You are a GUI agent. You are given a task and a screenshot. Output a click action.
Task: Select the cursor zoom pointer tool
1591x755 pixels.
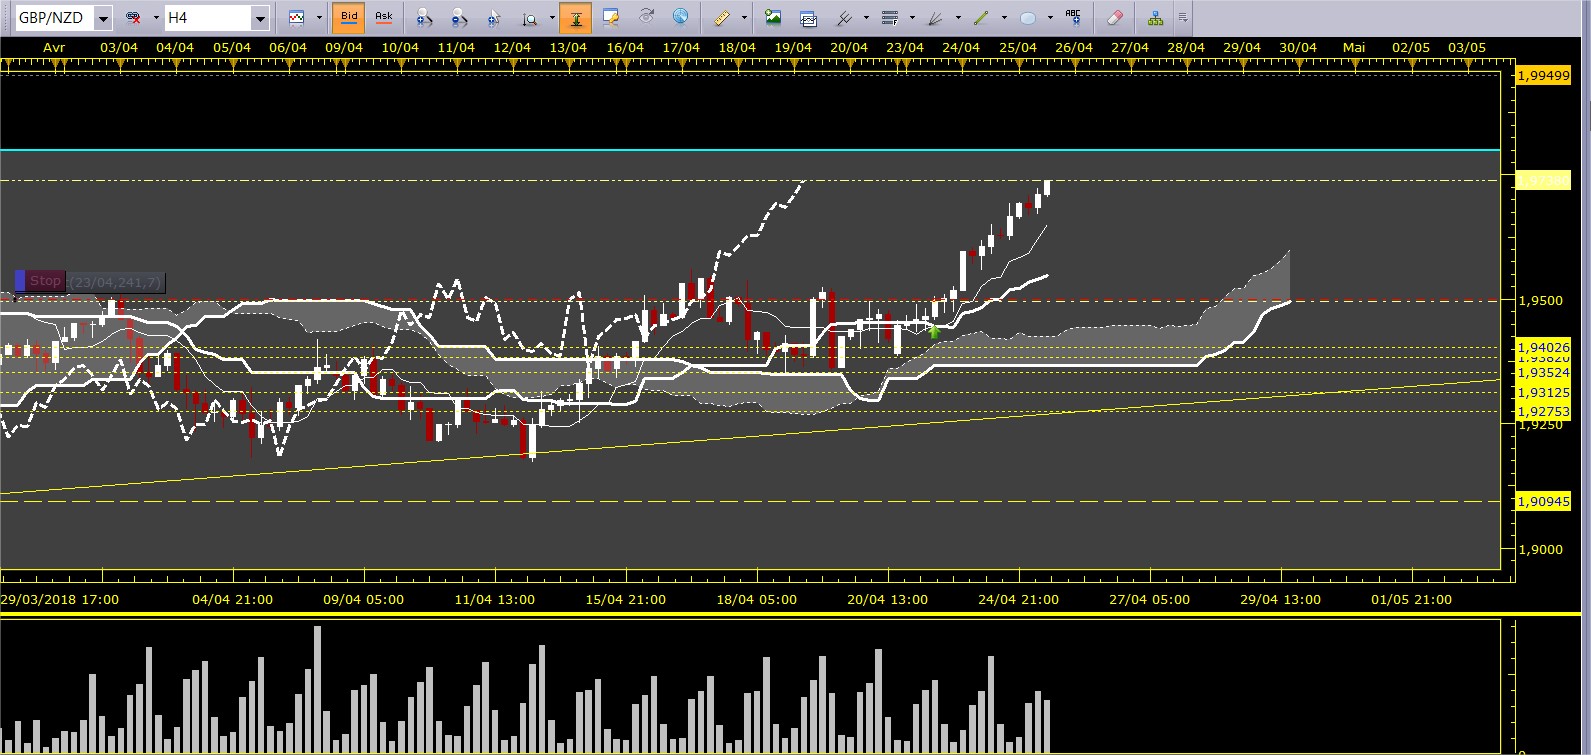pos(494,17)
